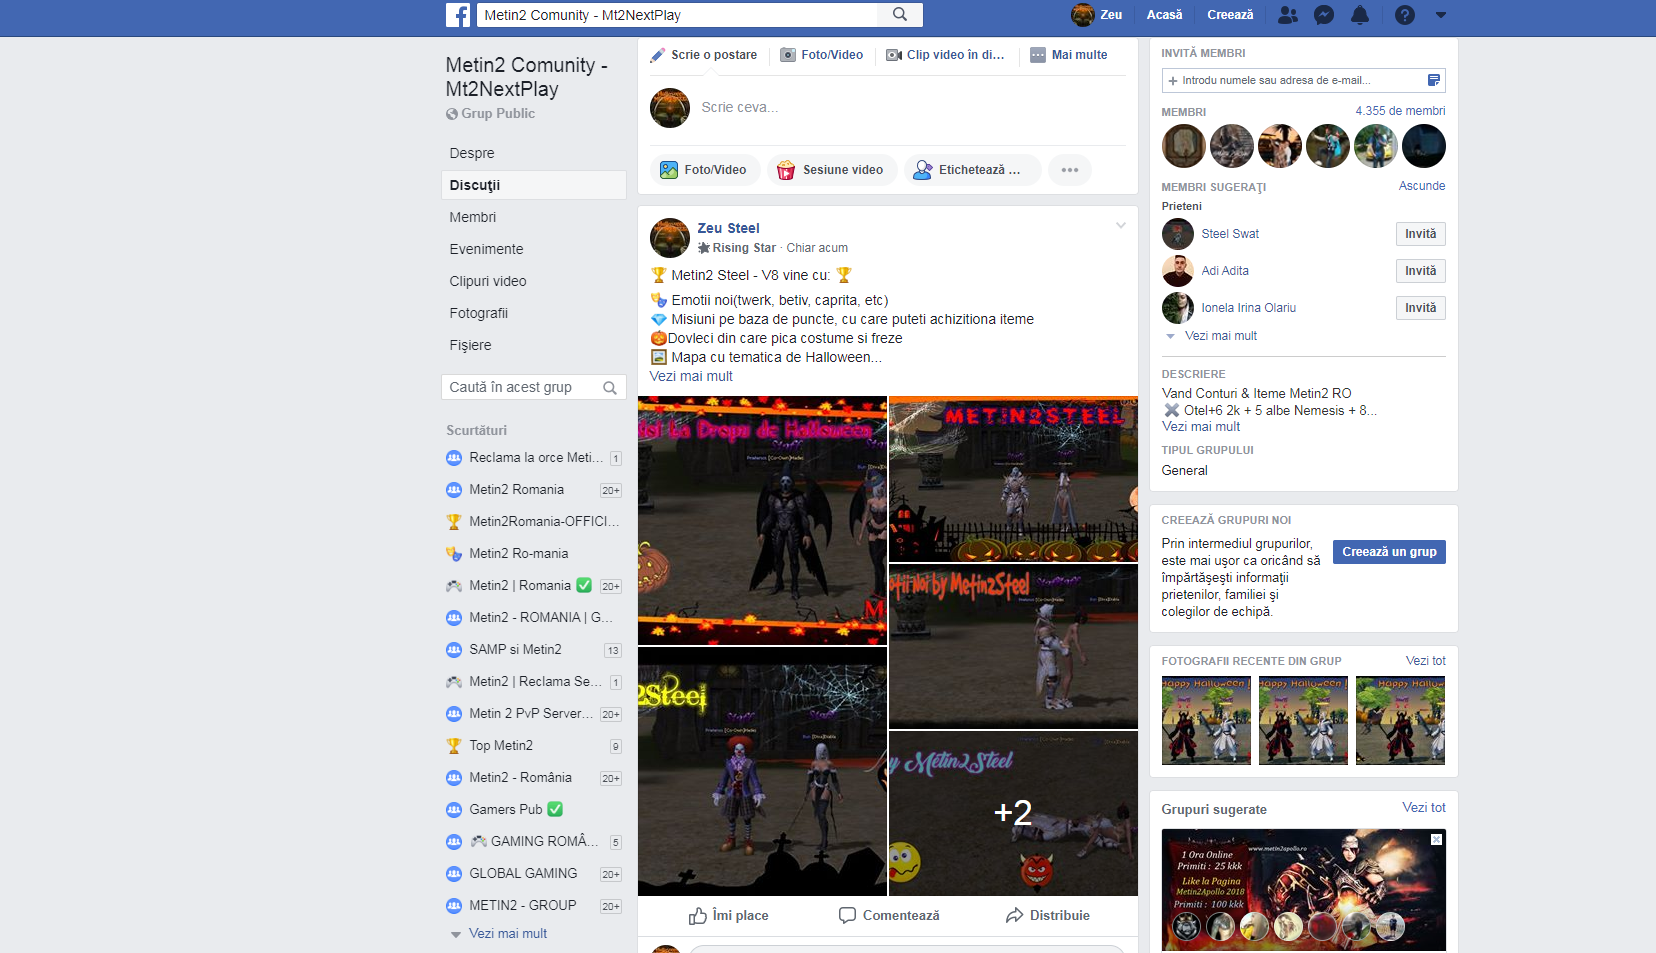The image size is (1656, 953).
Task: Invite Steel Swat to the group
Action: [1420, 234]
